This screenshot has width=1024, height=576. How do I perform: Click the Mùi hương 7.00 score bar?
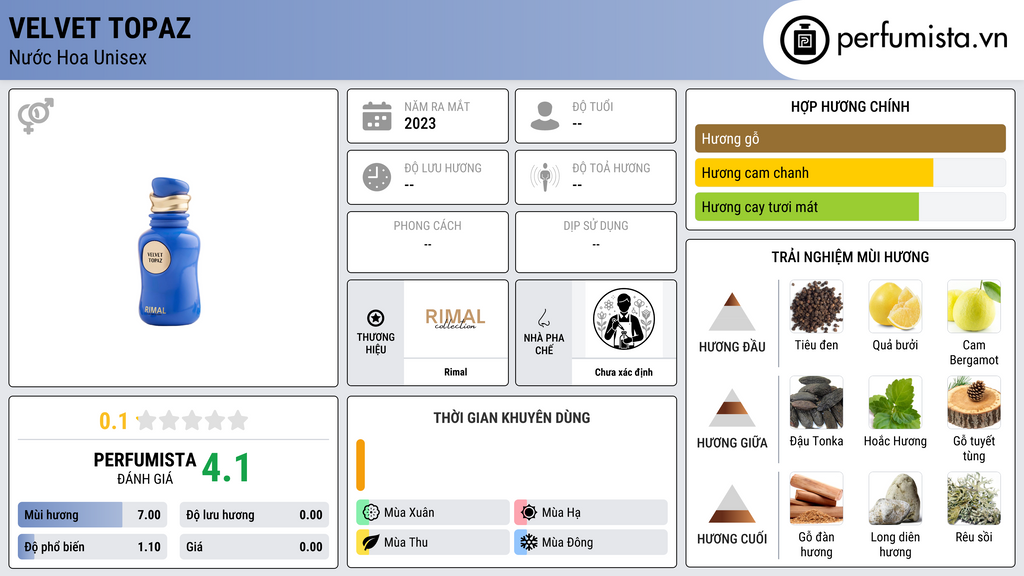point(93,515)
